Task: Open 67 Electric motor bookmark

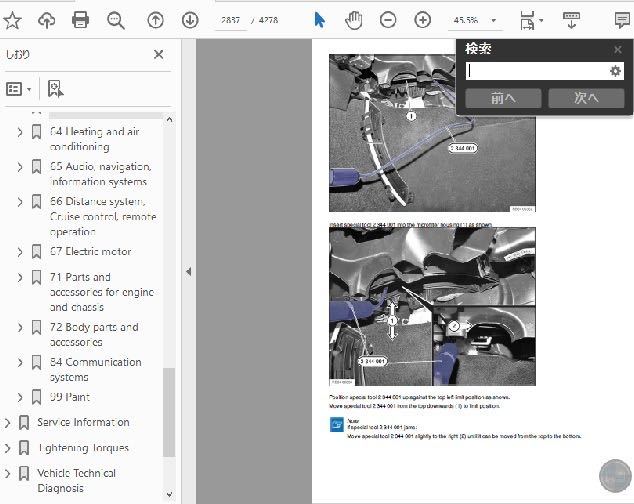Action: pyautogui.click(x=91, y=252)
